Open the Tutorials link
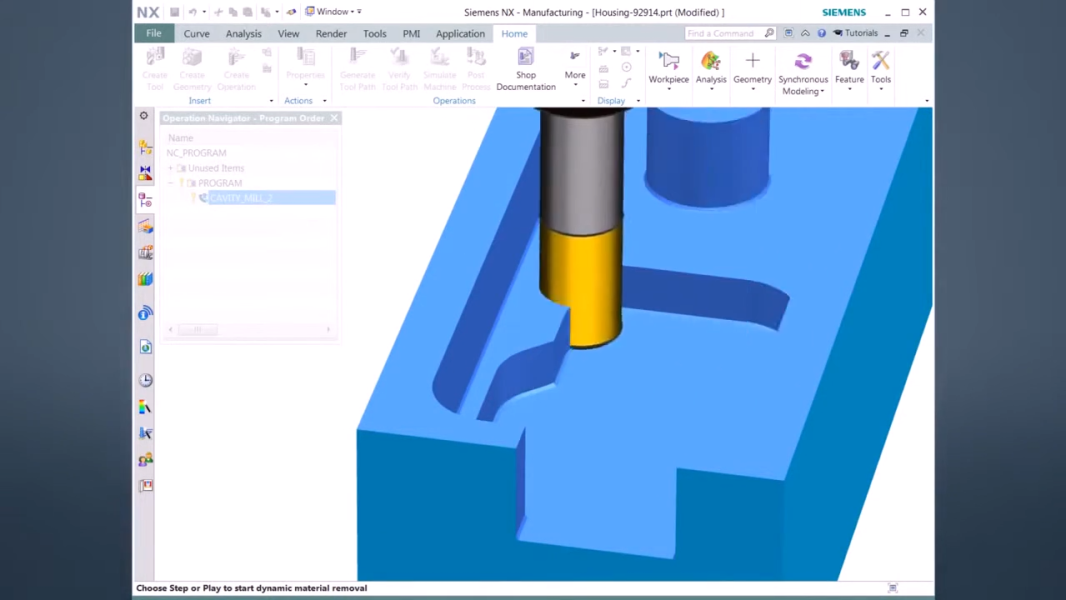This screenshot has width=1066, height=600. click(855, 33)
